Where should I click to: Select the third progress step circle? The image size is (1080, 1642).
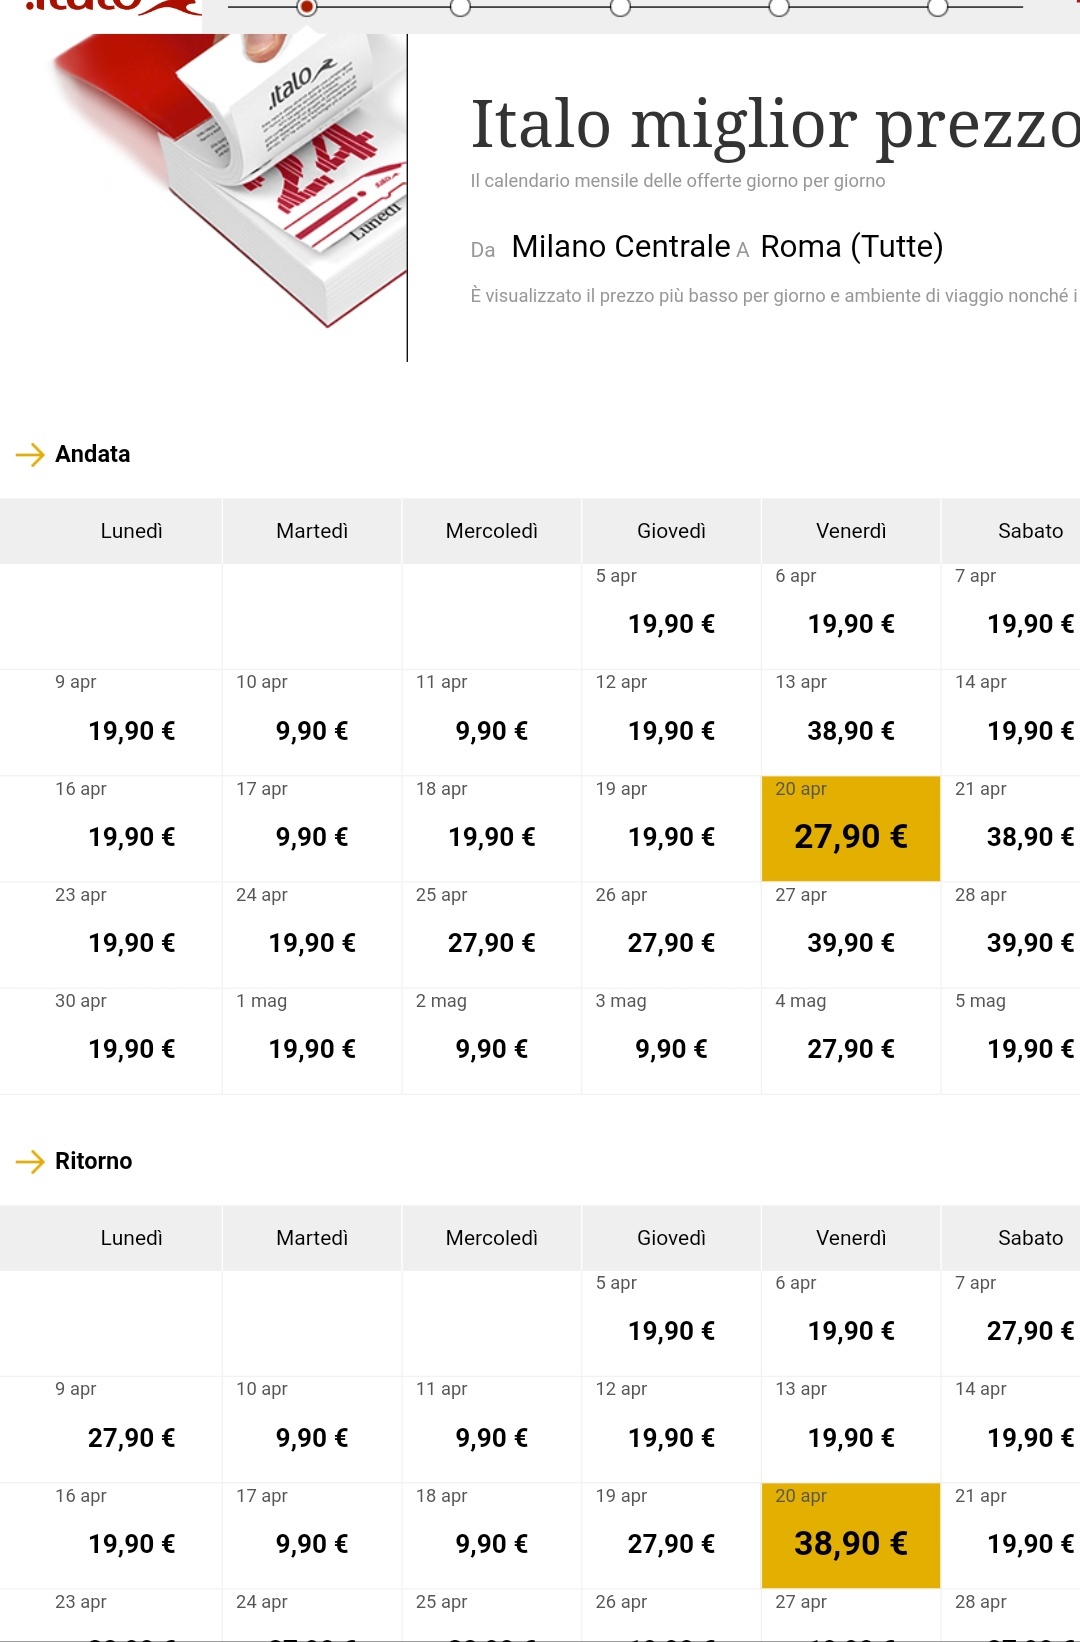[620, 8]
